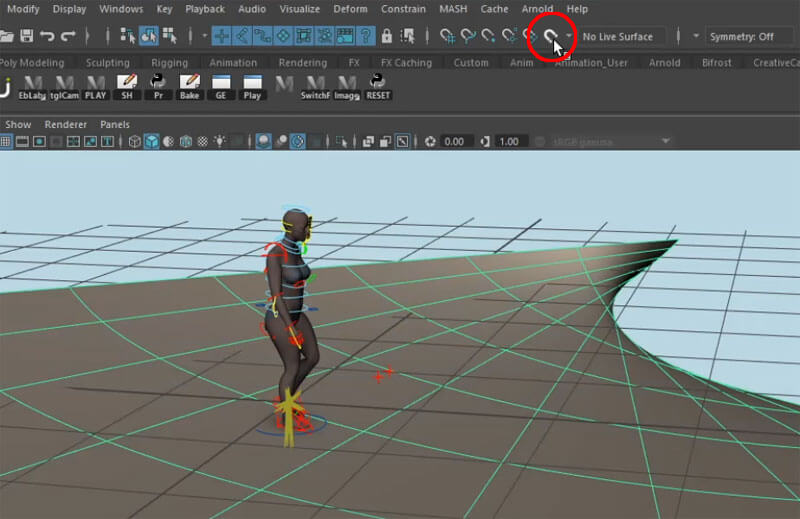Click Snap to curves magnet icon

click(x=467, y=36)
